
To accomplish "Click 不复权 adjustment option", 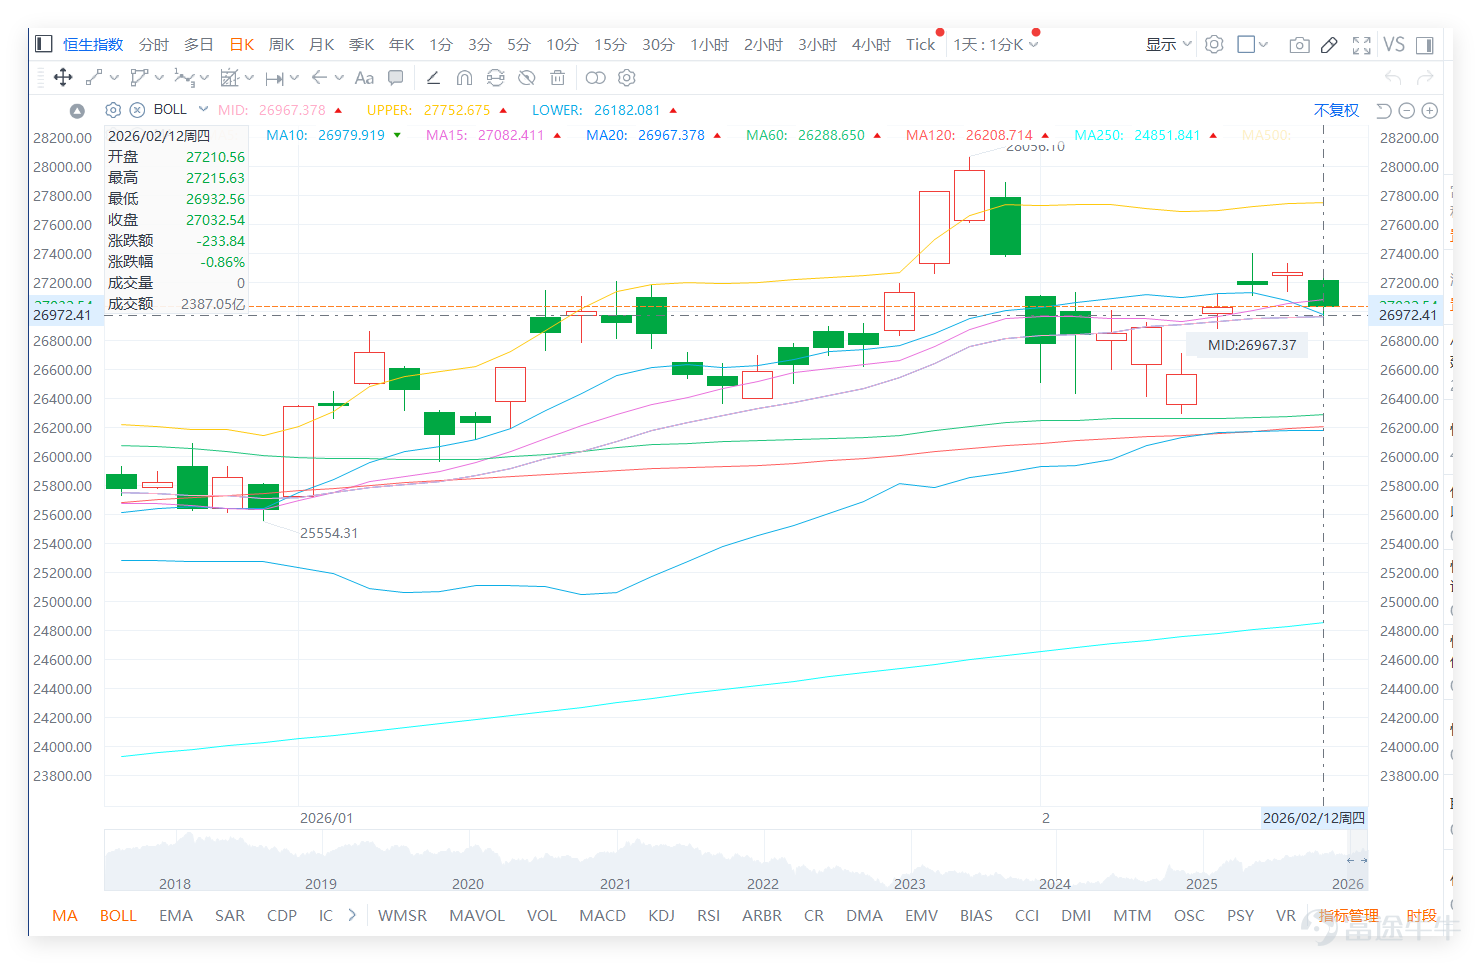I will click(x=1336, y=110).
